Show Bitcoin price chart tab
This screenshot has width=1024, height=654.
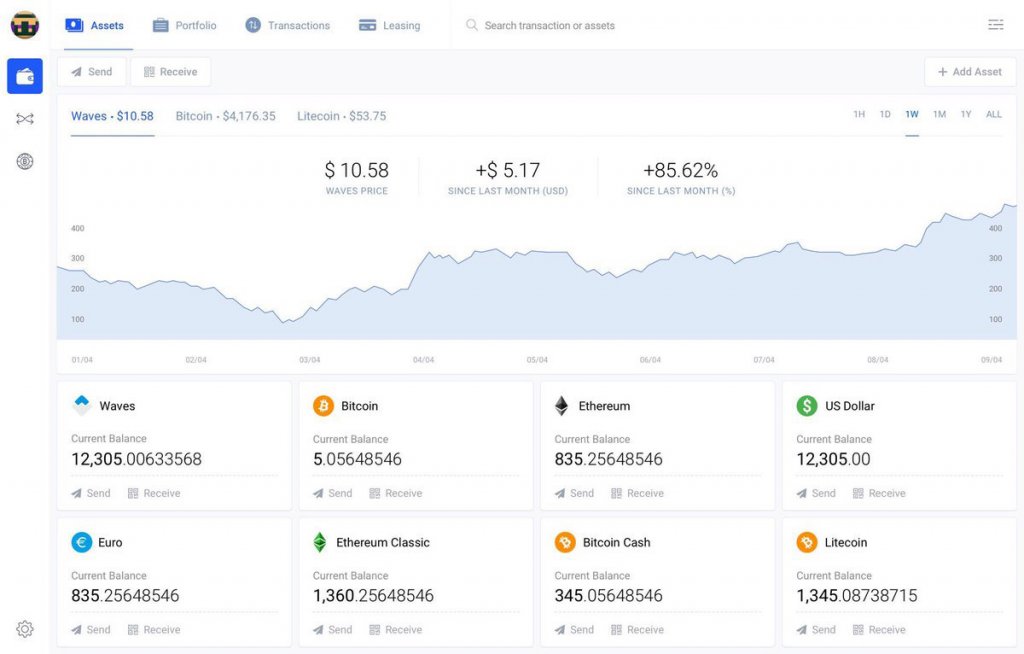click(225, 116)
